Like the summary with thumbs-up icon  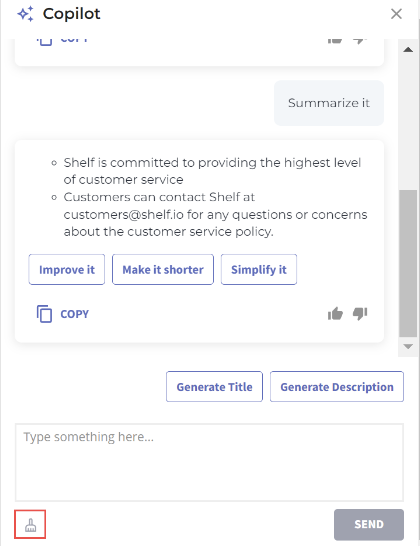(x=335, y=314)
